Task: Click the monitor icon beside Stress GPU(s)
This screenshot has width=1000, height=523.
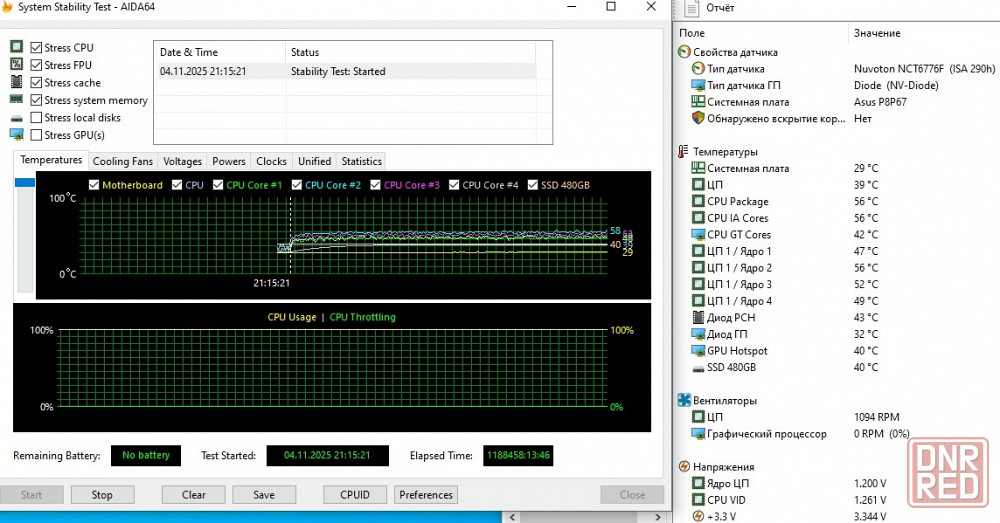Action: [17, 134]
